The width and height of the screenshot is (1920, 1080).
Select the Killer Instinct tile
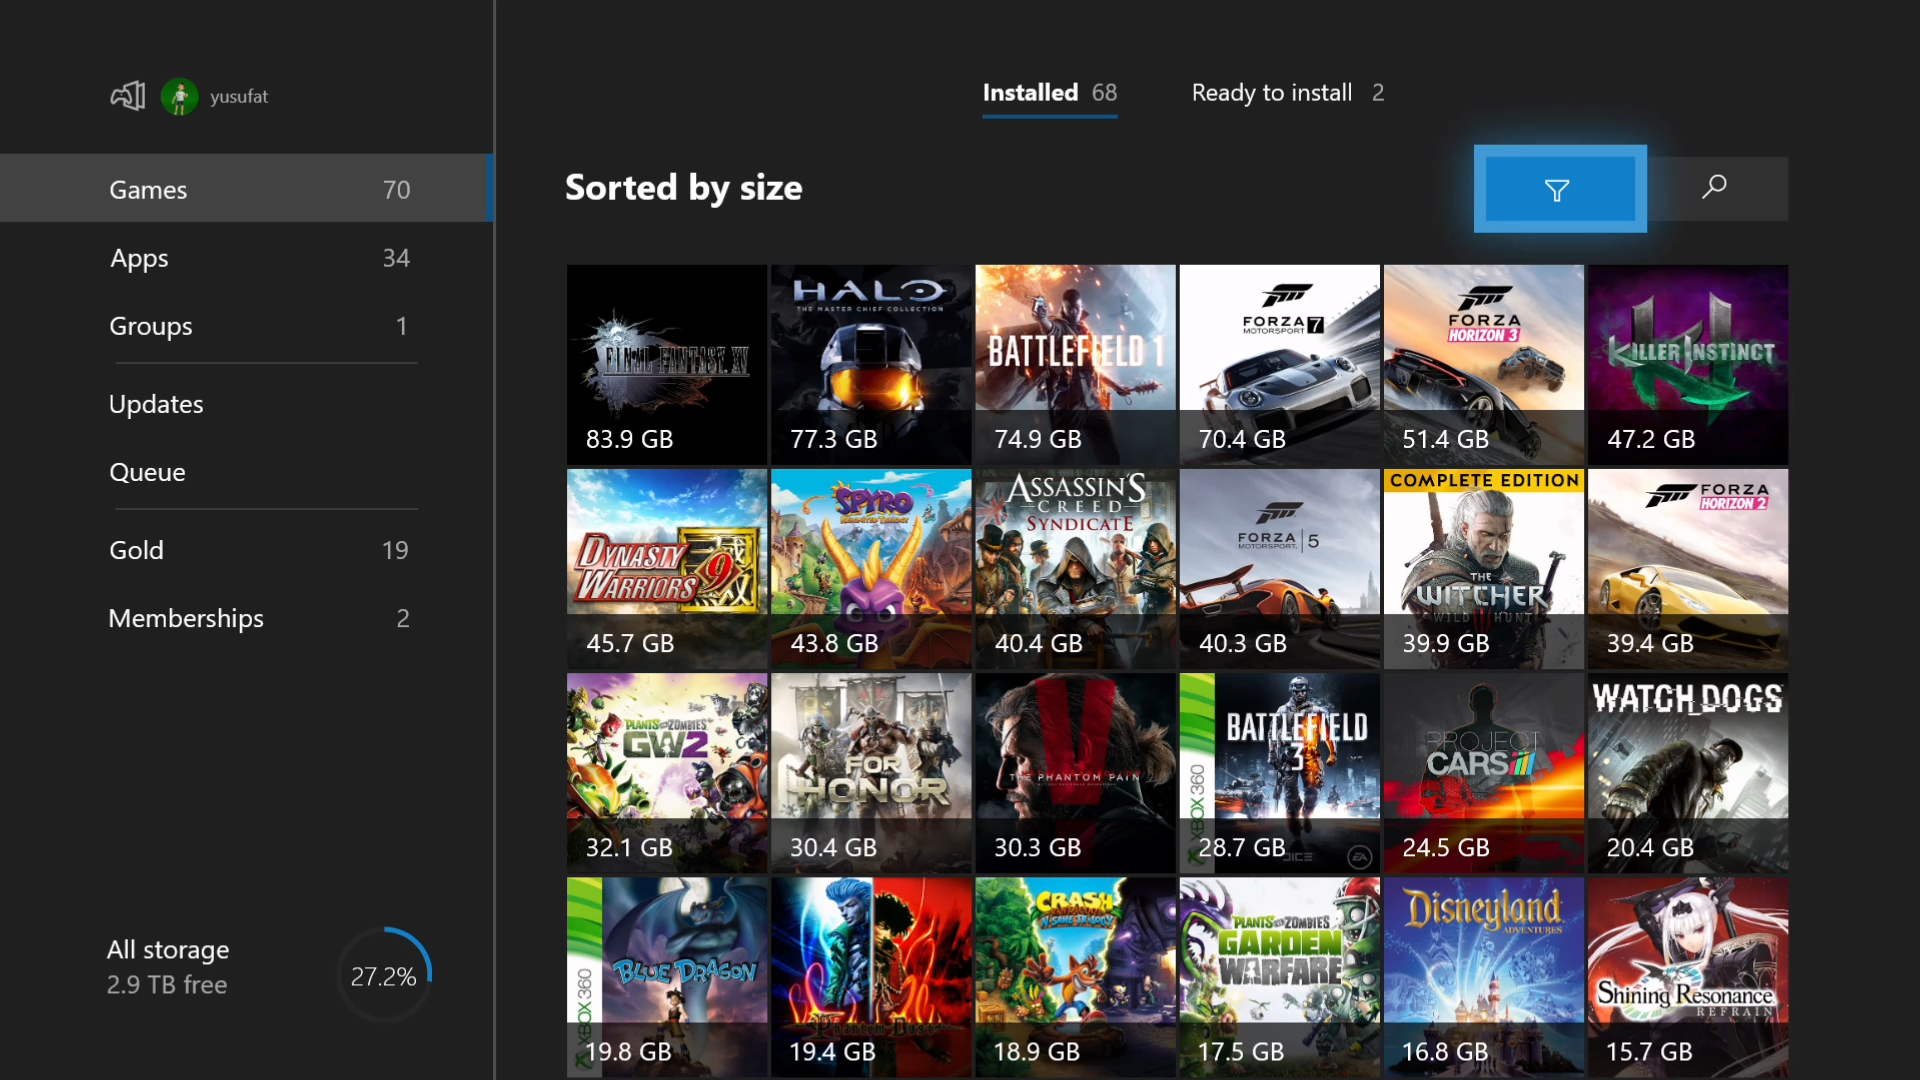[1688, 365]
